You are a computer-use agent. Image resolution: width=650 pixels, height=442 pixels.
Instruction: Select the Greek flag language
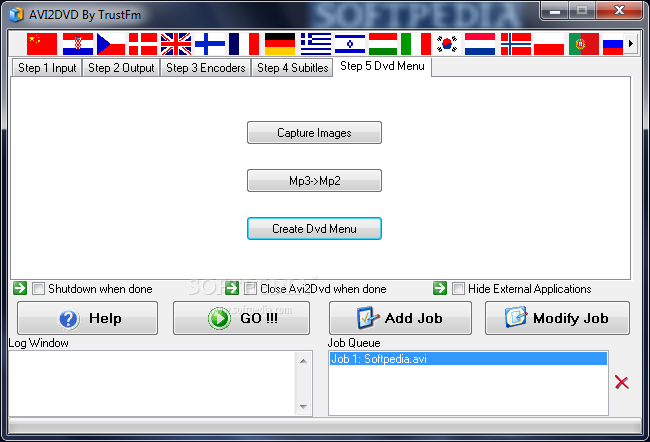316,44
